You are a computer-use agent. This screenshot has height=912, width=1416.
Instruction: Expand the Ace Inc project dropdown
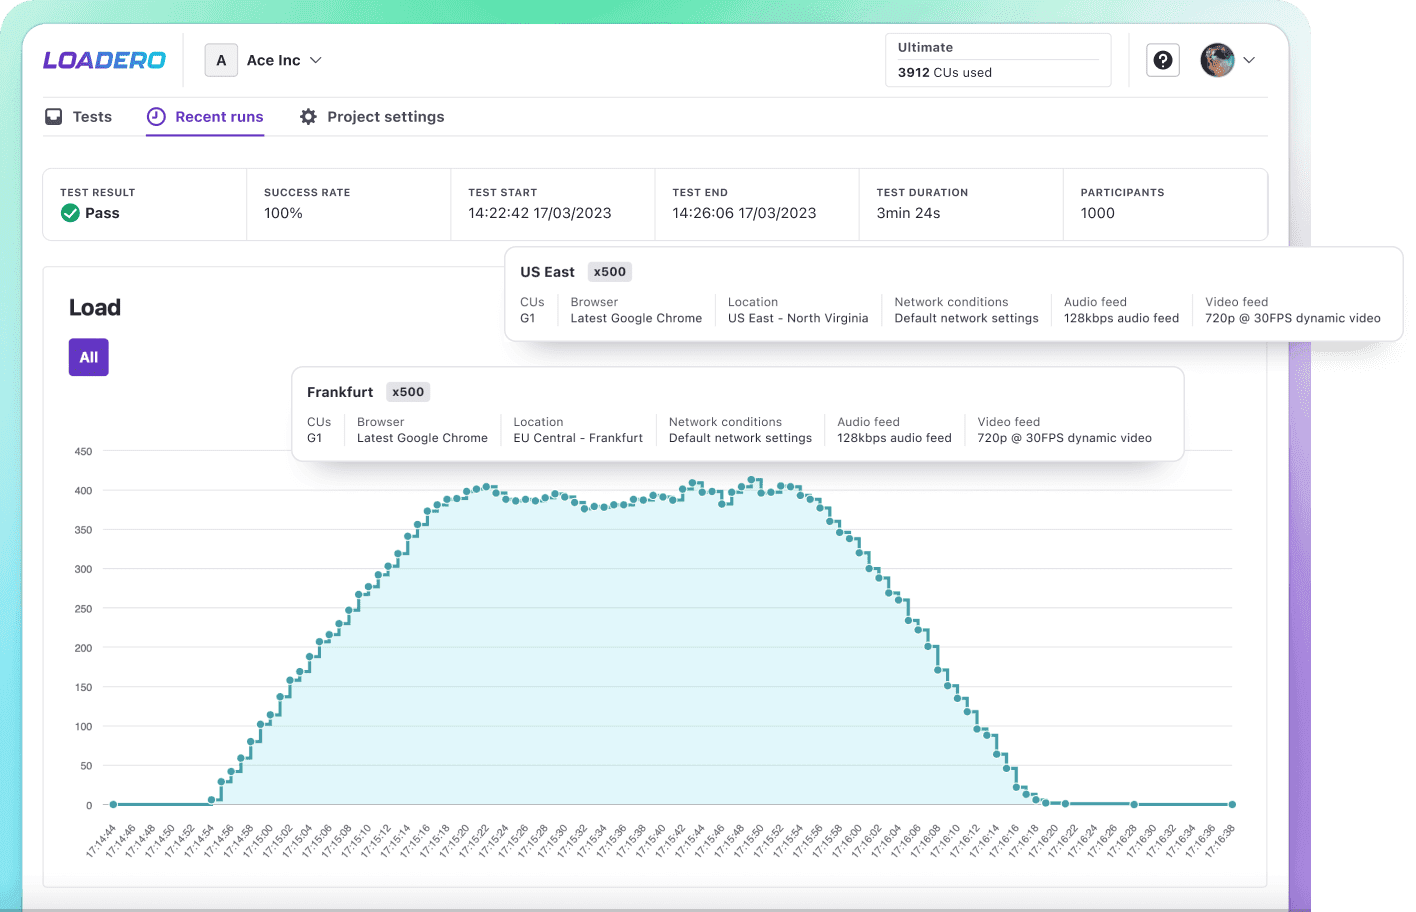tap(316, 60)
